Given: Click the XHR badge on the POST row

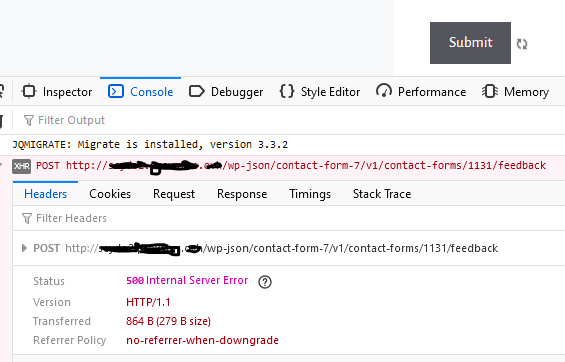Looking at the screenshot, I should click(x=21, y=166).
